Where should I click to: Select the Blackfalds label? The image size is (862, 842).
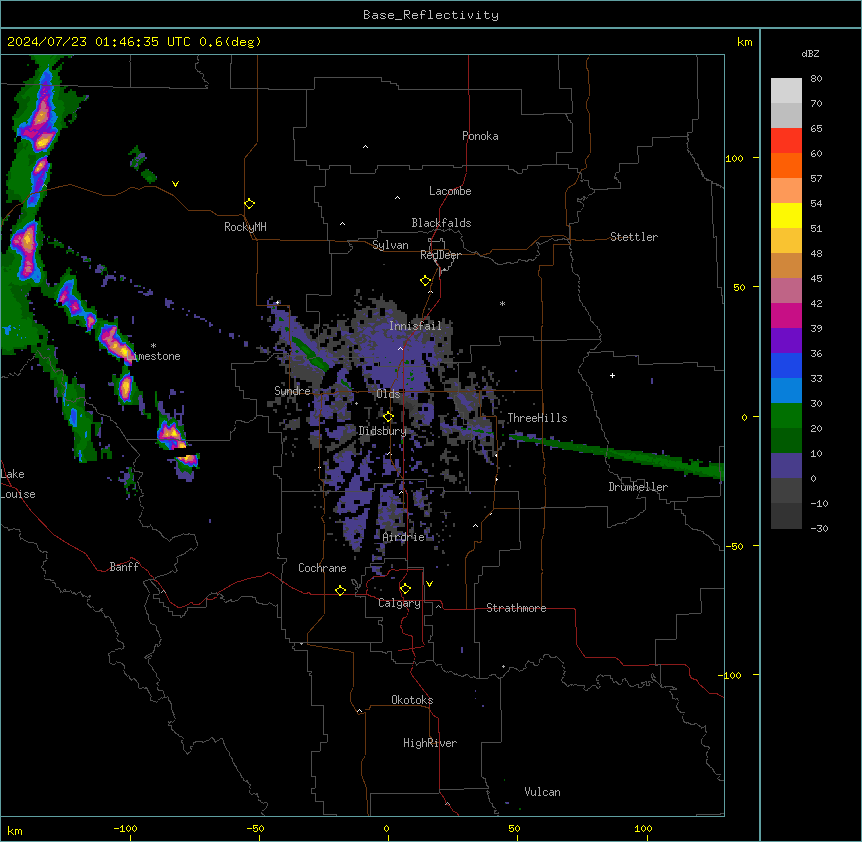coord(441,223)
